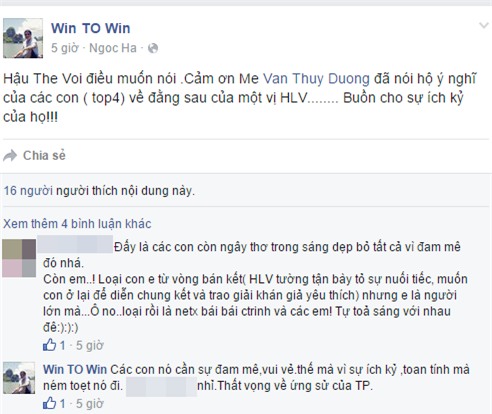This screenshot has width=492, height=414.
Task: Click the blurred commenter avatar
Action: (19, 258)
